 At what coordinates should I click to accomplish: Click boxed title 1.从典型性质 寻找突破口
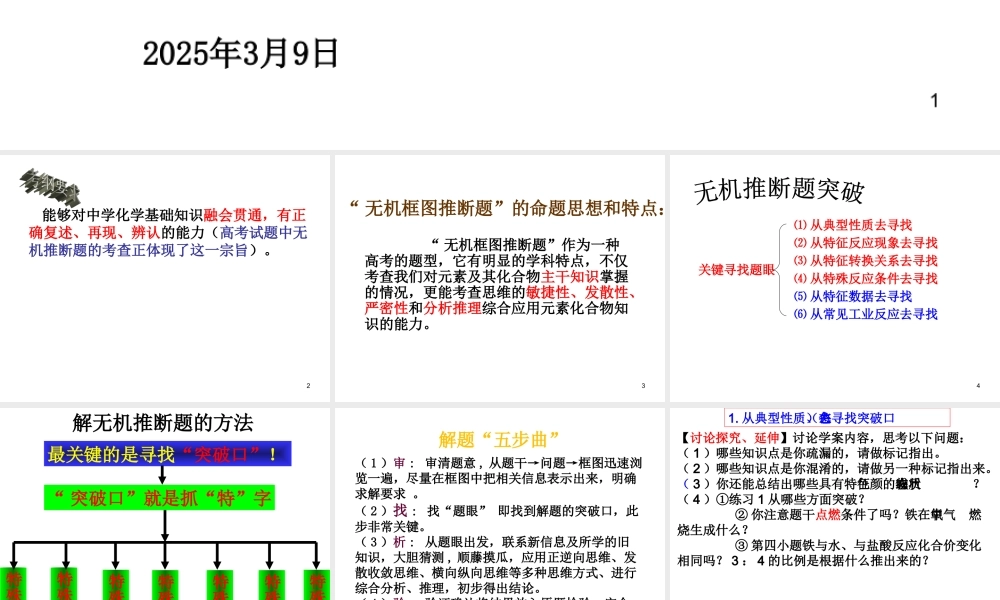tap(837, 418)
